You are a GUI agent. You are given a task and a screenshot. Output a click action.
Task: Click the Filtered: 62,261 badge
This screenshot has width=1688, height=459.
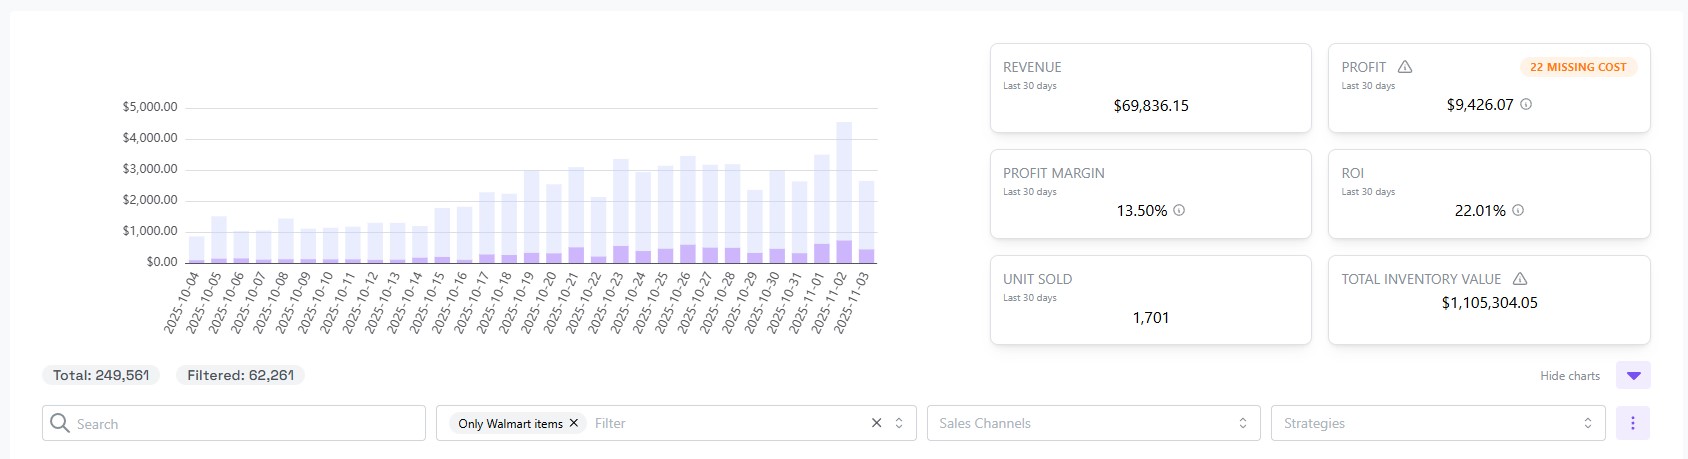coord(241,375)
